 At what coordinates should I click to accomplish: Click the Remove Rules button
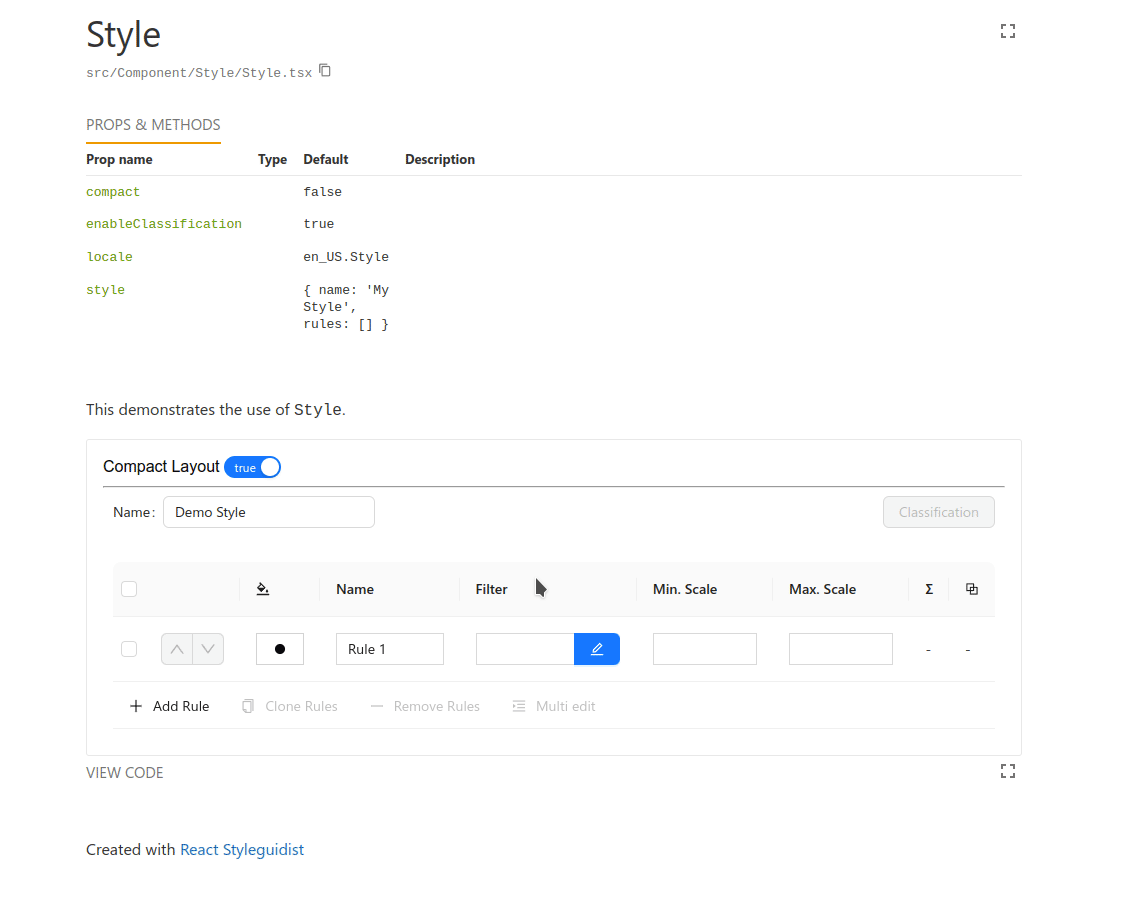point(425,706)
